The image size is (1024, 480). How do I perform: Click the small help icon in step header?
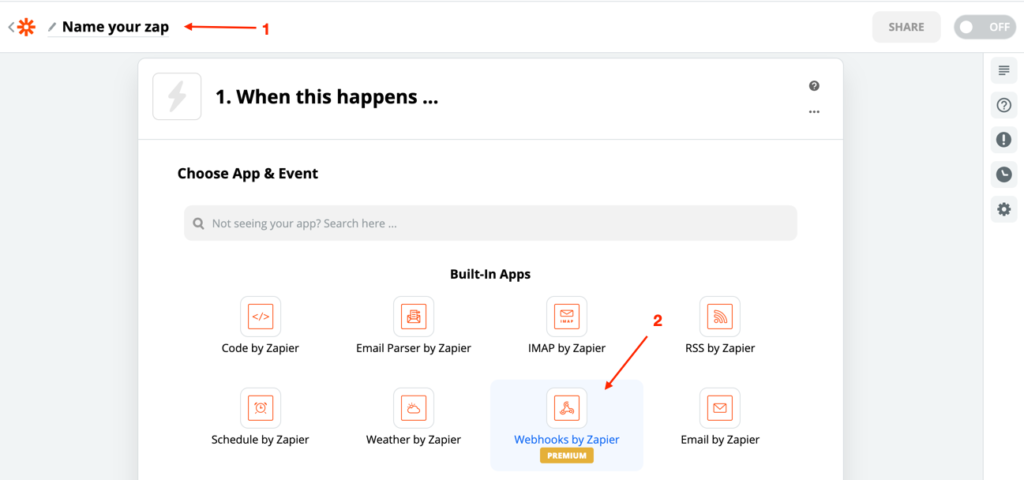(814, 86)
